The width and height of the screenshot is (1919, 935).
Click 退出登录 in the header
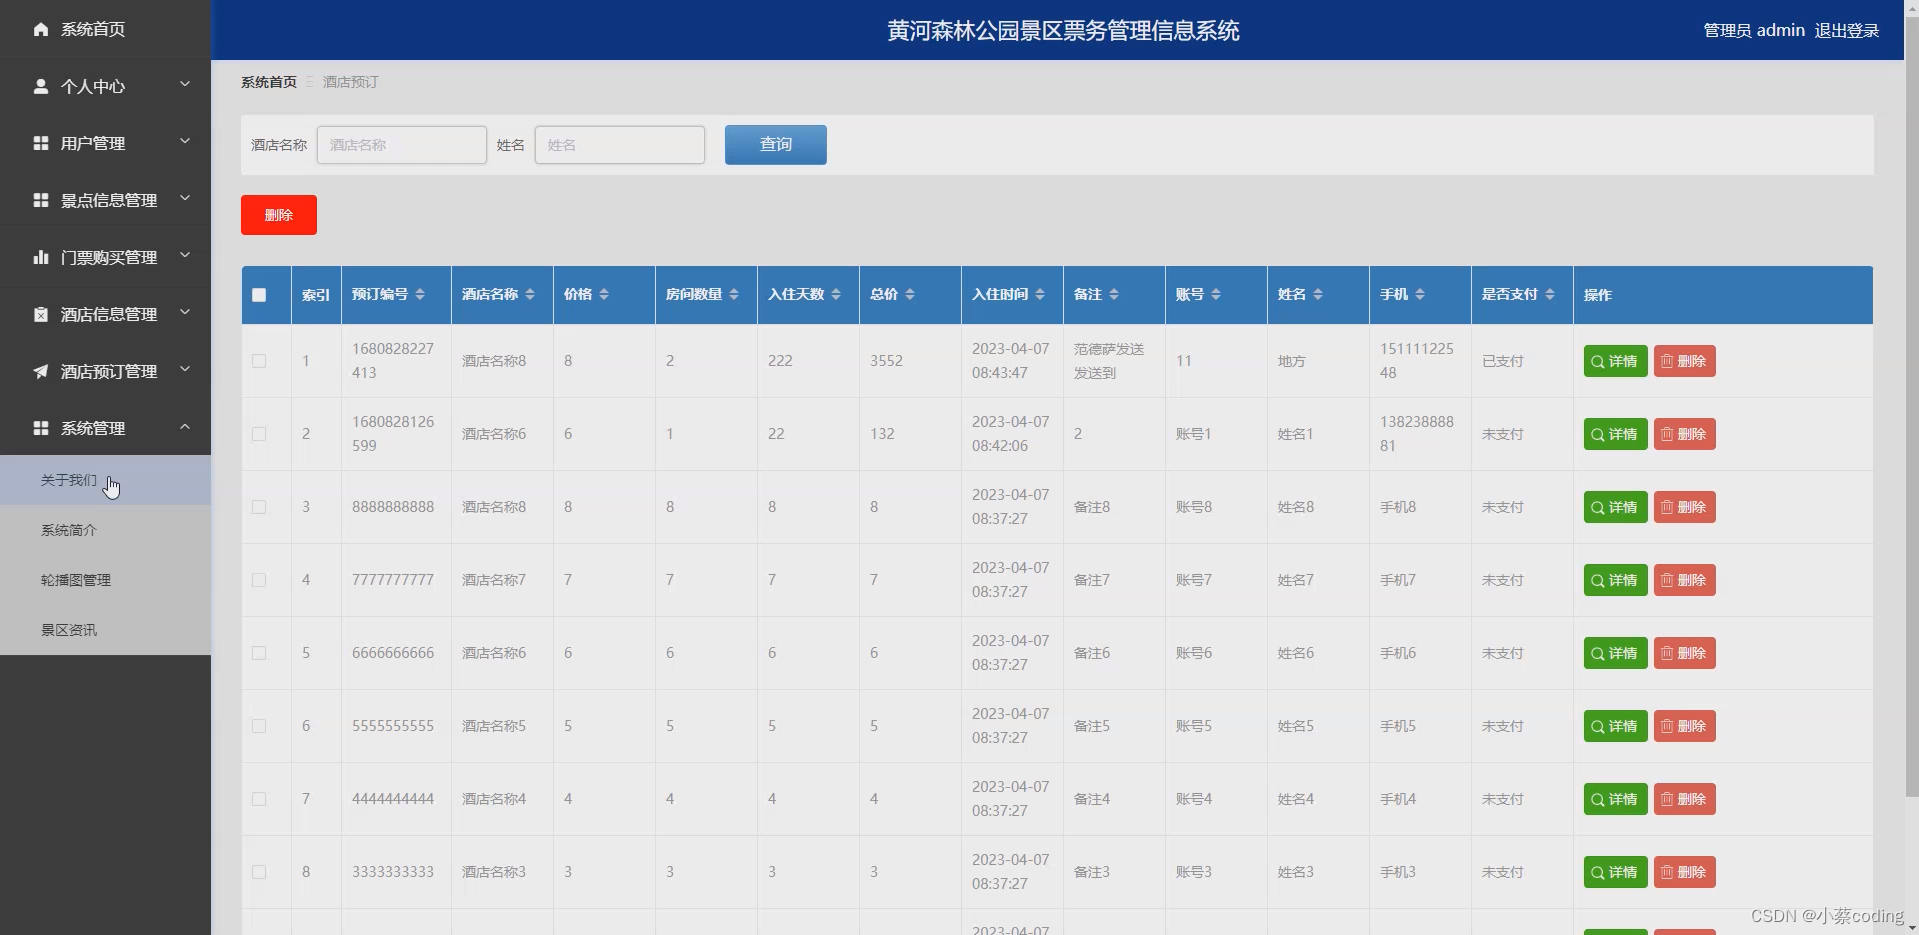pos(1847,30)
